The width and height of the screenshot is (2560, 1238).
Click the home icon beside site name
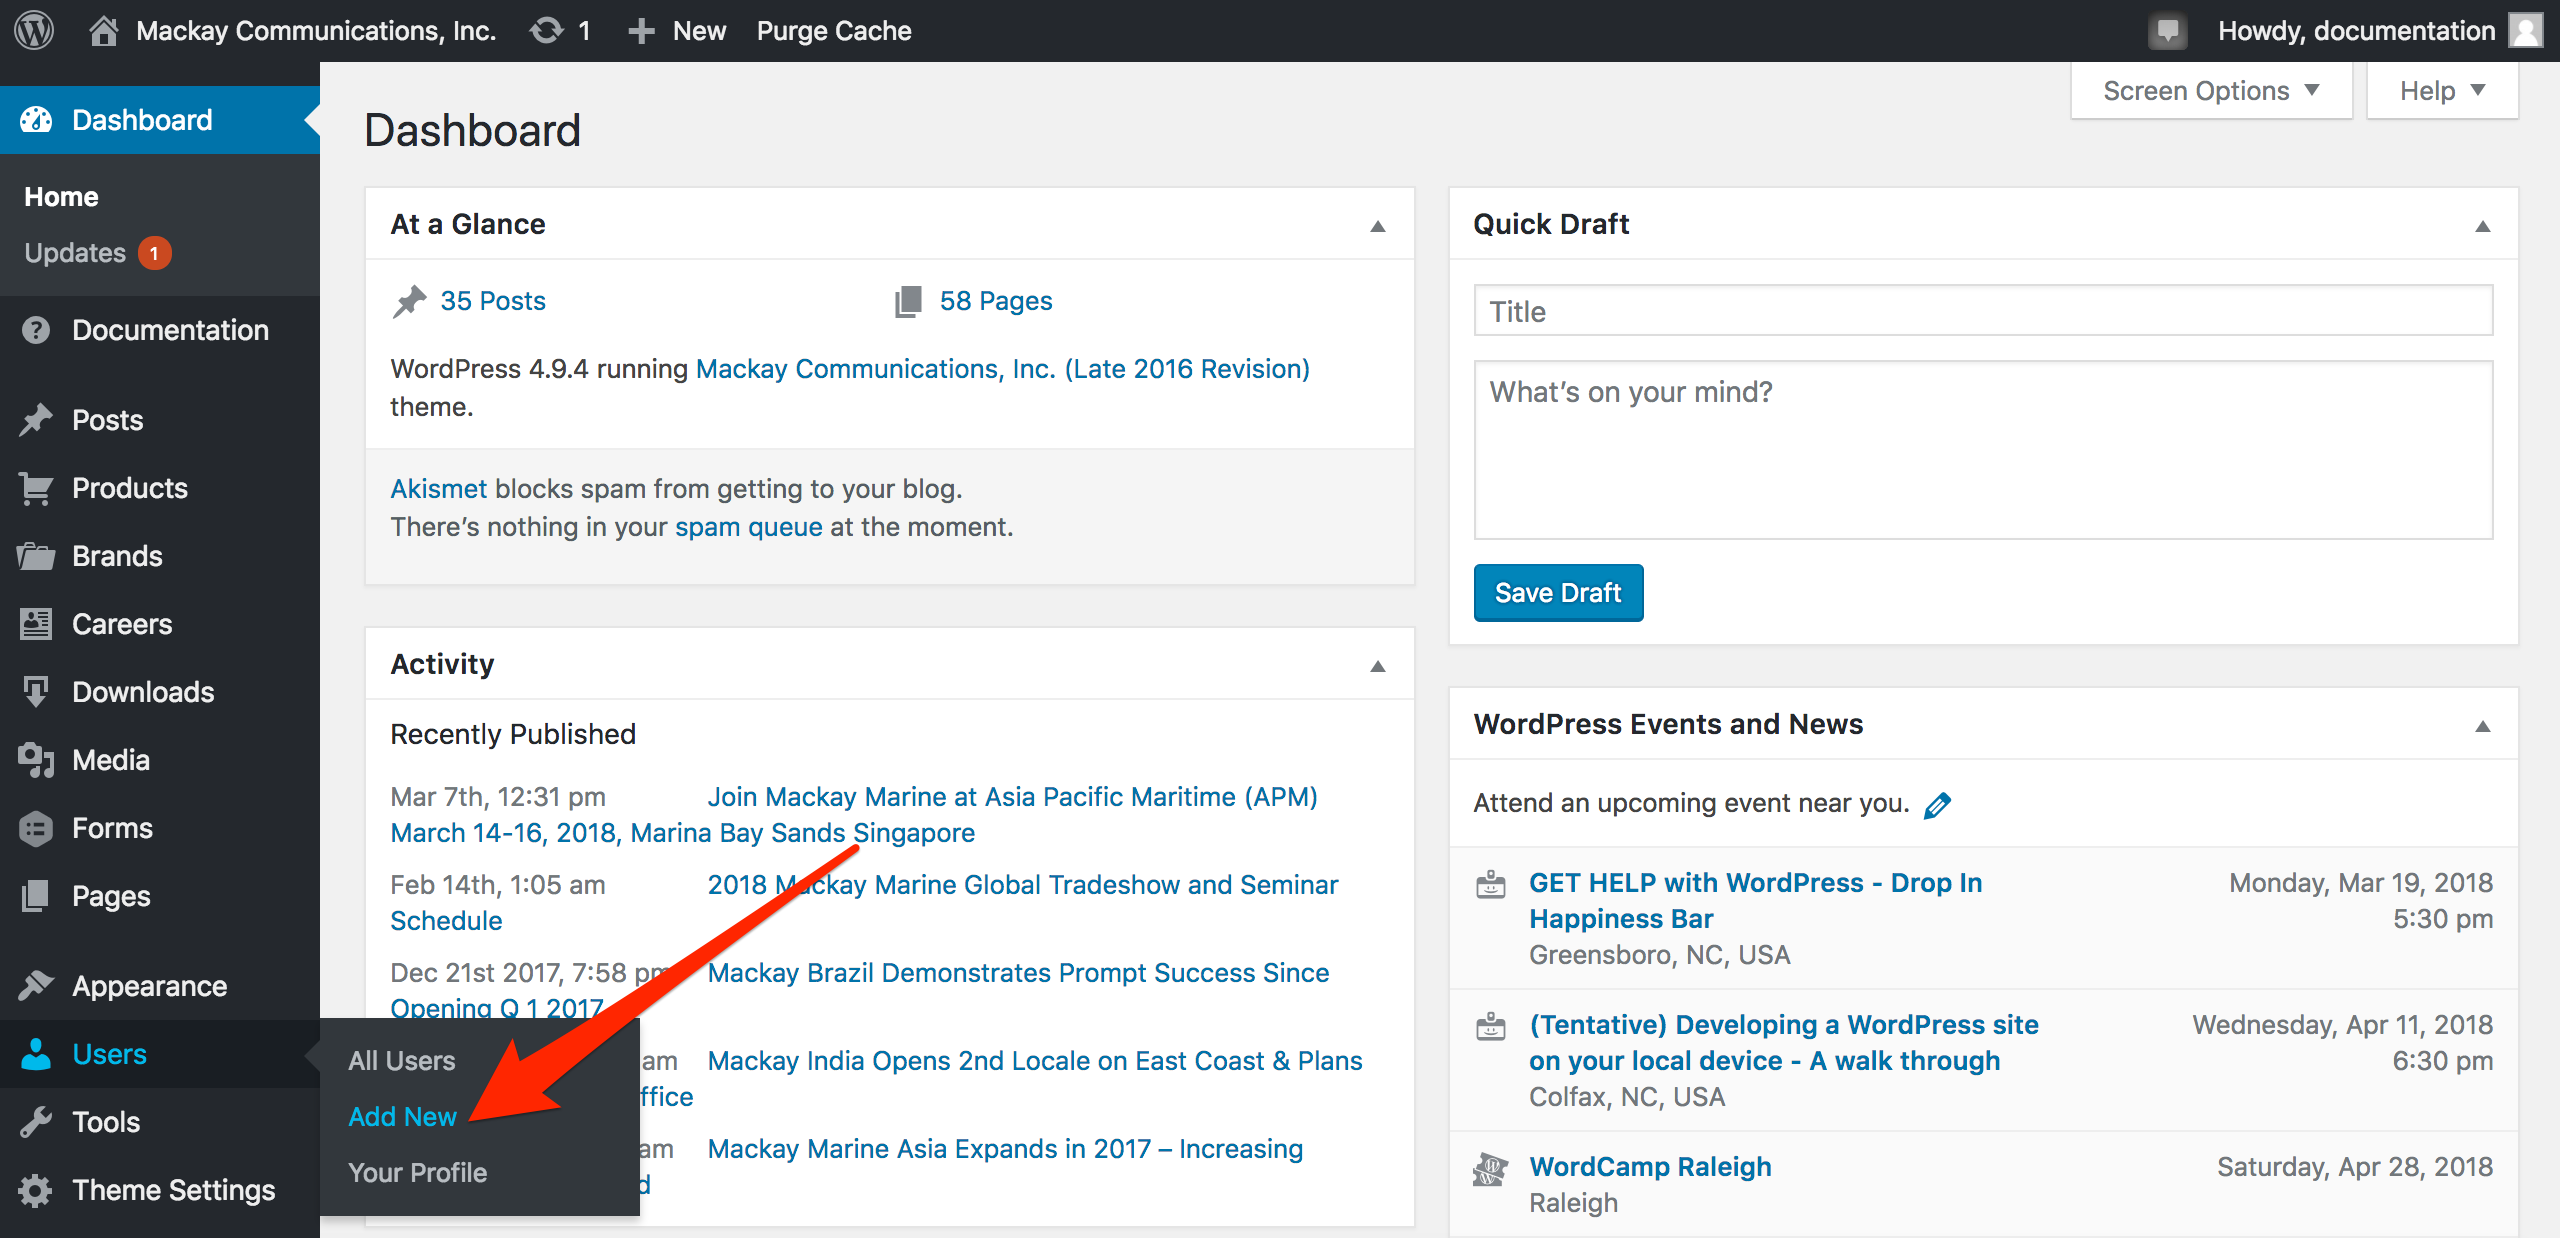(103, 31)
